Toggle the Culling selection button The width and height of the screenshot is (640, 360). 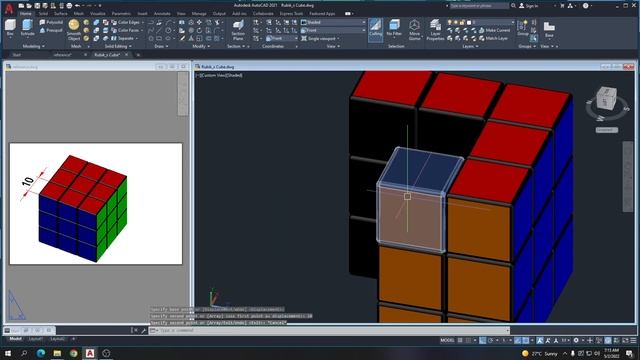pos(376,29)
